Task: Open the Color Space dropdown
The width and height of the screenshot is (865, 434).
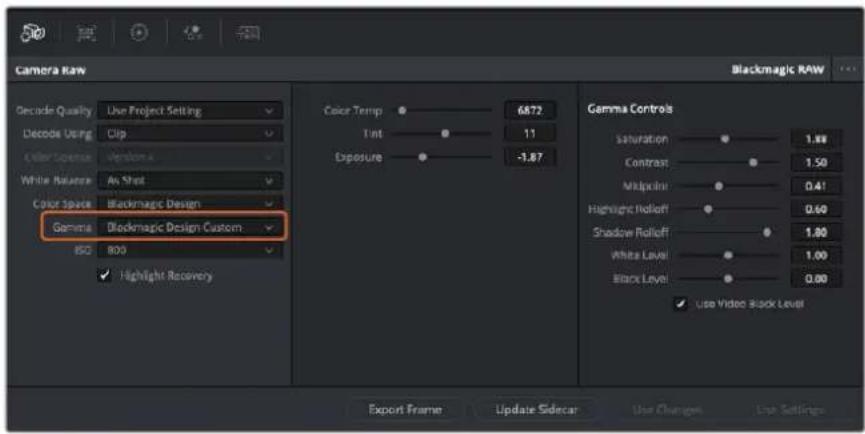Action: pos(190,203)
